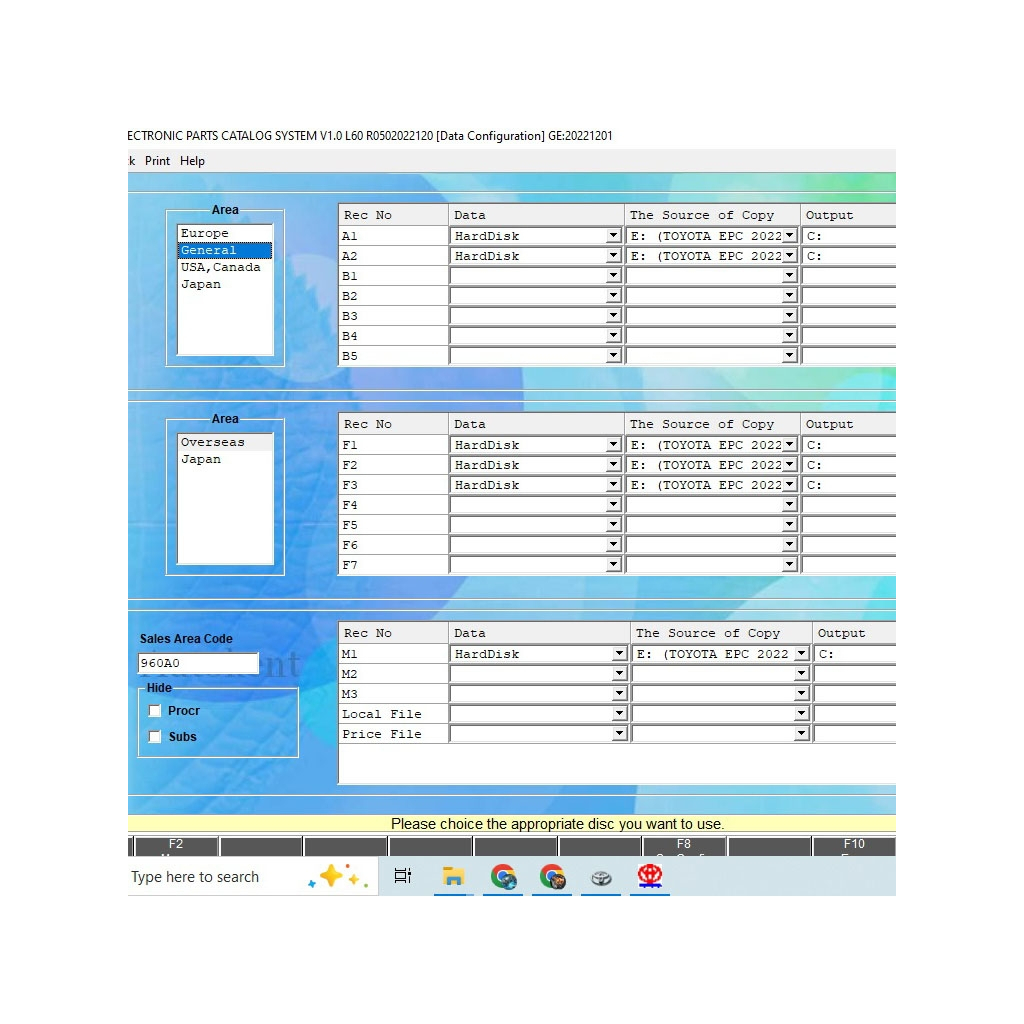Open the Source of Copy dropdown for F3
Viewport: 1024px width, 1024px height.
pyautogui.click(x=790, y=485)
